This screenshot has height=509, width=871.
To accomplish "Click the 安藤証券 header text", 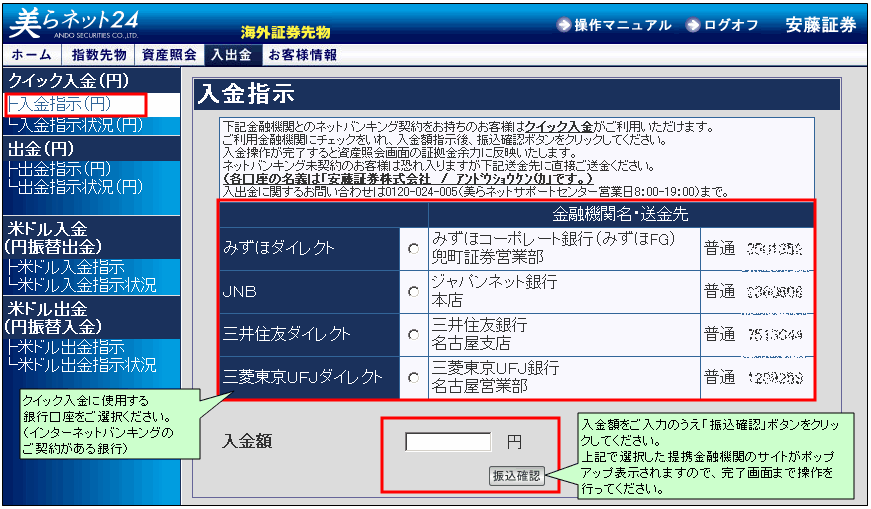I will pyautogui.click(x=820, y=25).
